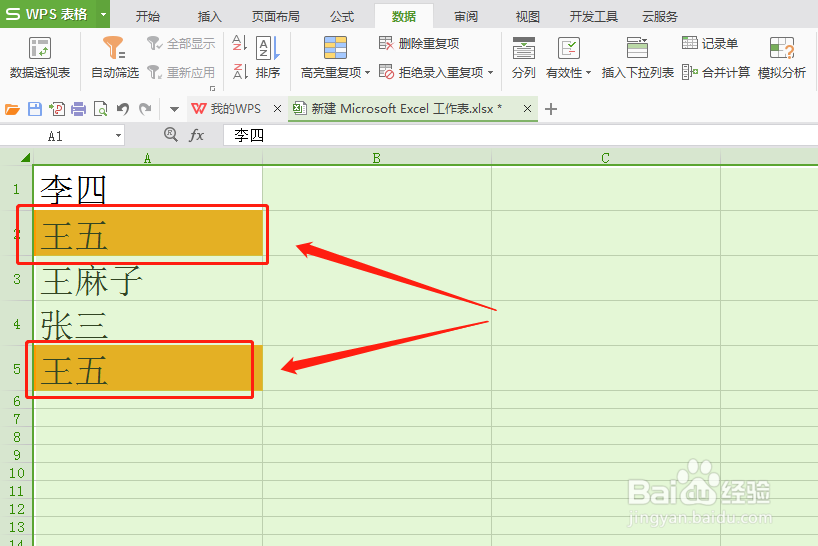The width and height of the screenshot is (818, 546).
Task: Open Text to Columns (分列)
Action: (523, 57)
